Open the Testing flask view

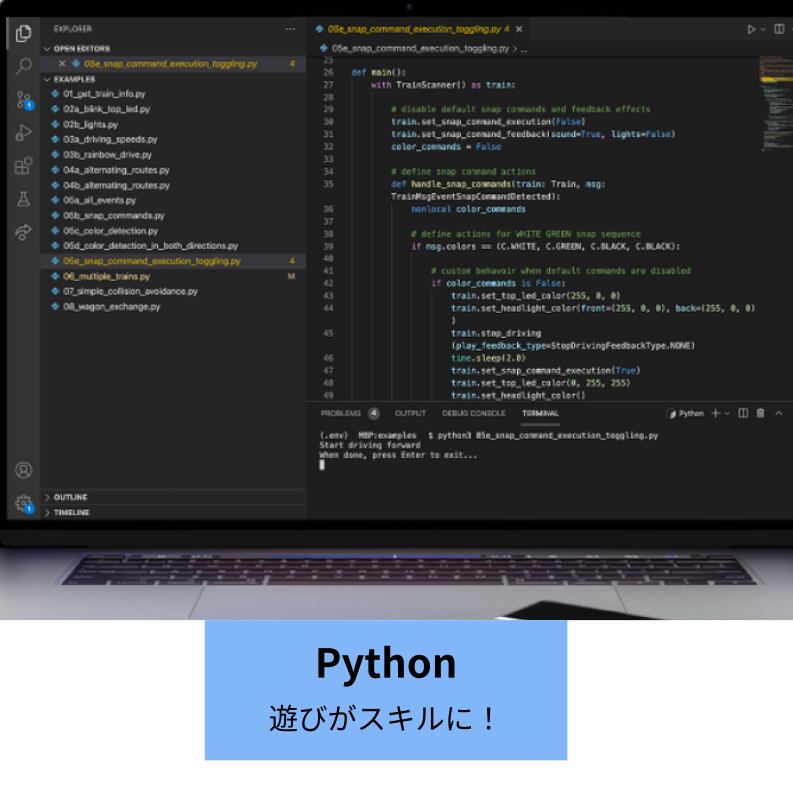click(23, 199)
